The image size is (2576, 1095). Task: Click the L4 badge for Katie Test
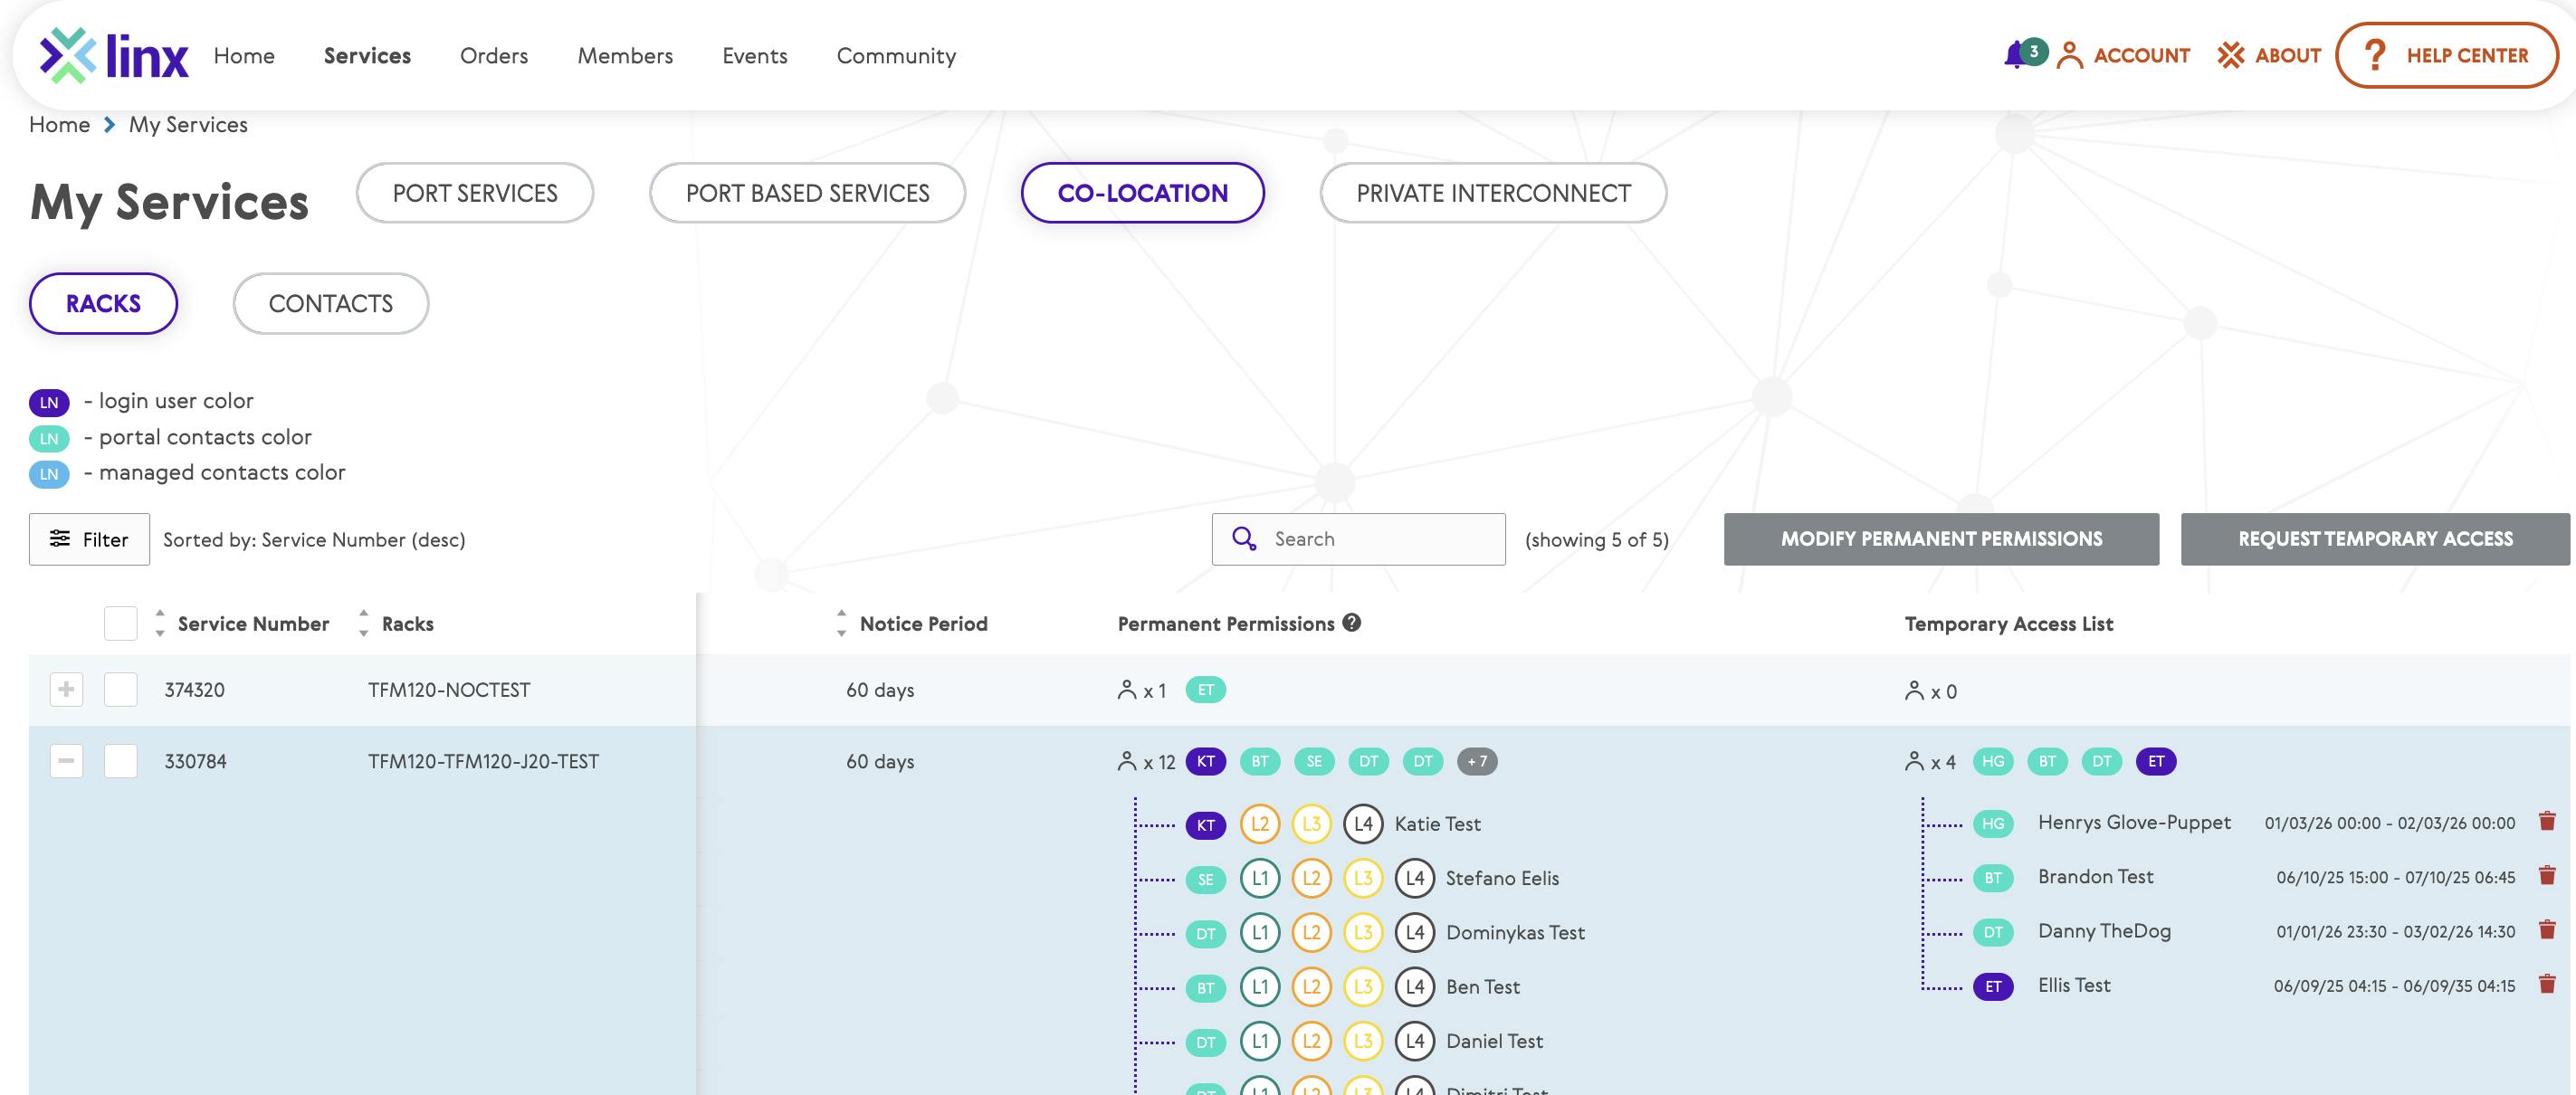click(x=1362, y=823)
